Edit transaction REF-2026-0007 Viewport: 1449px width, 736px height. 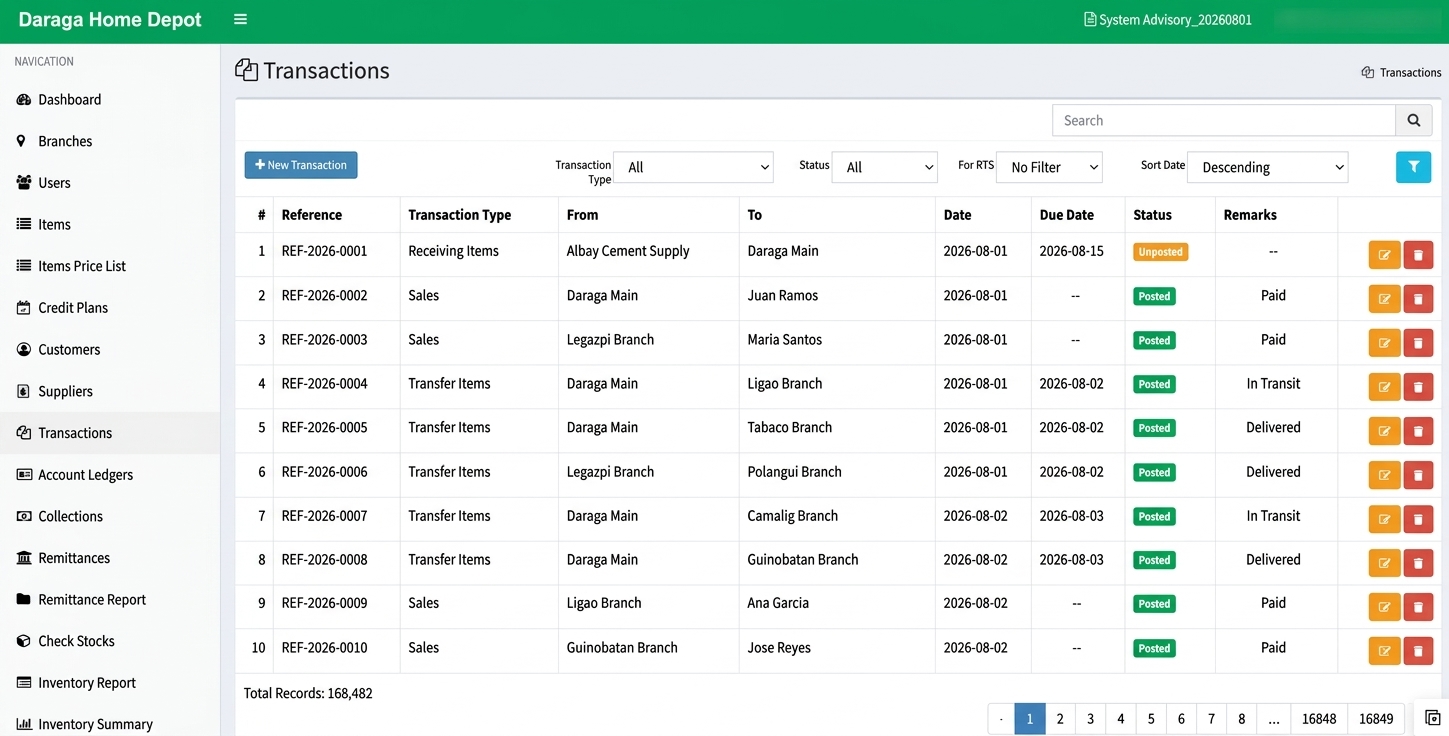(x=1384, y=519)
